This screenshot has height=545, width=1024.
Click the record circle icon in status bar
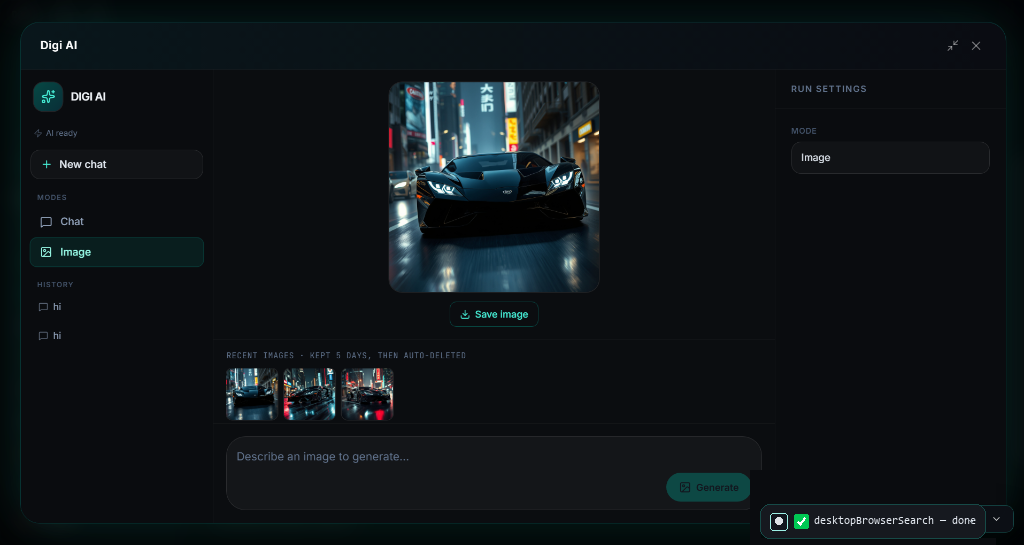(x=778, y=521)
